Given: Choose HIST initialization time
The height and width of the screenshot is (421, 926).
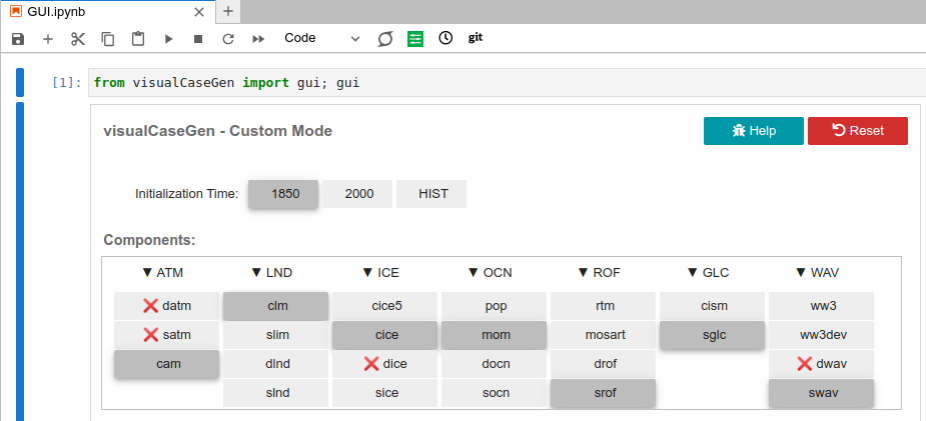Looking at the screenshot, I should click(x=432, y=194).
